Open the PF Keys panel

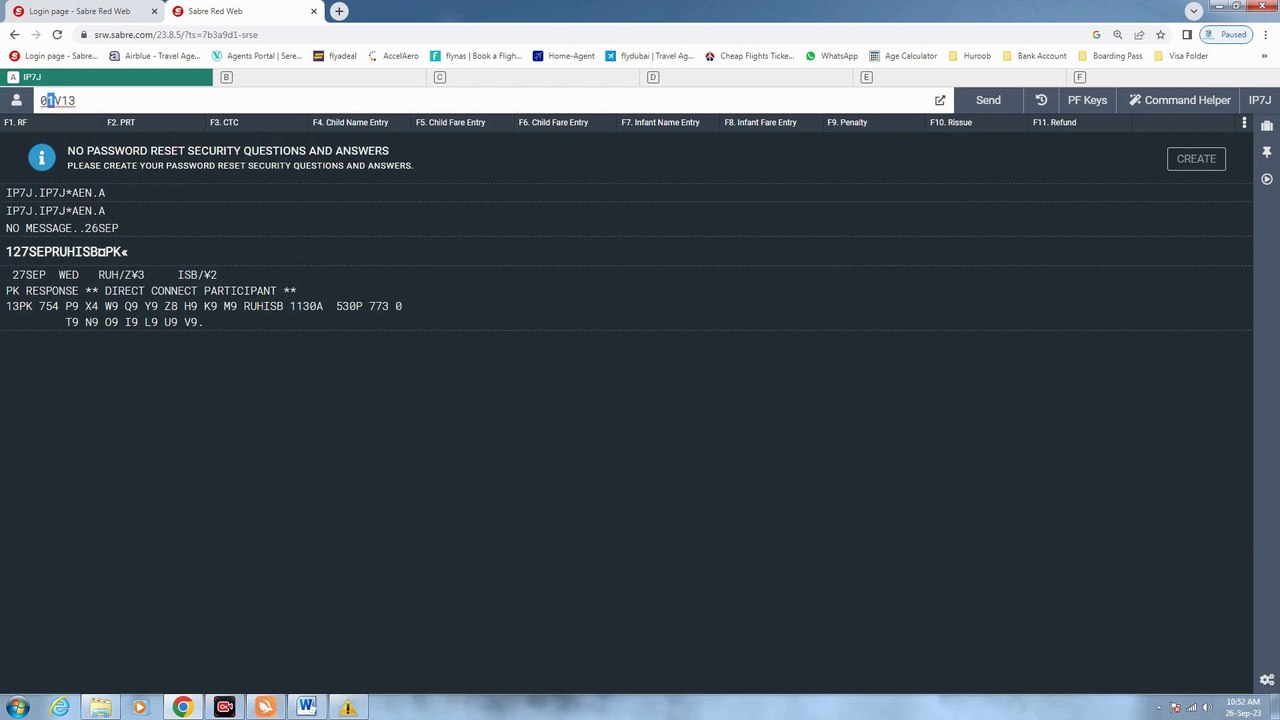click(1087, 100)
